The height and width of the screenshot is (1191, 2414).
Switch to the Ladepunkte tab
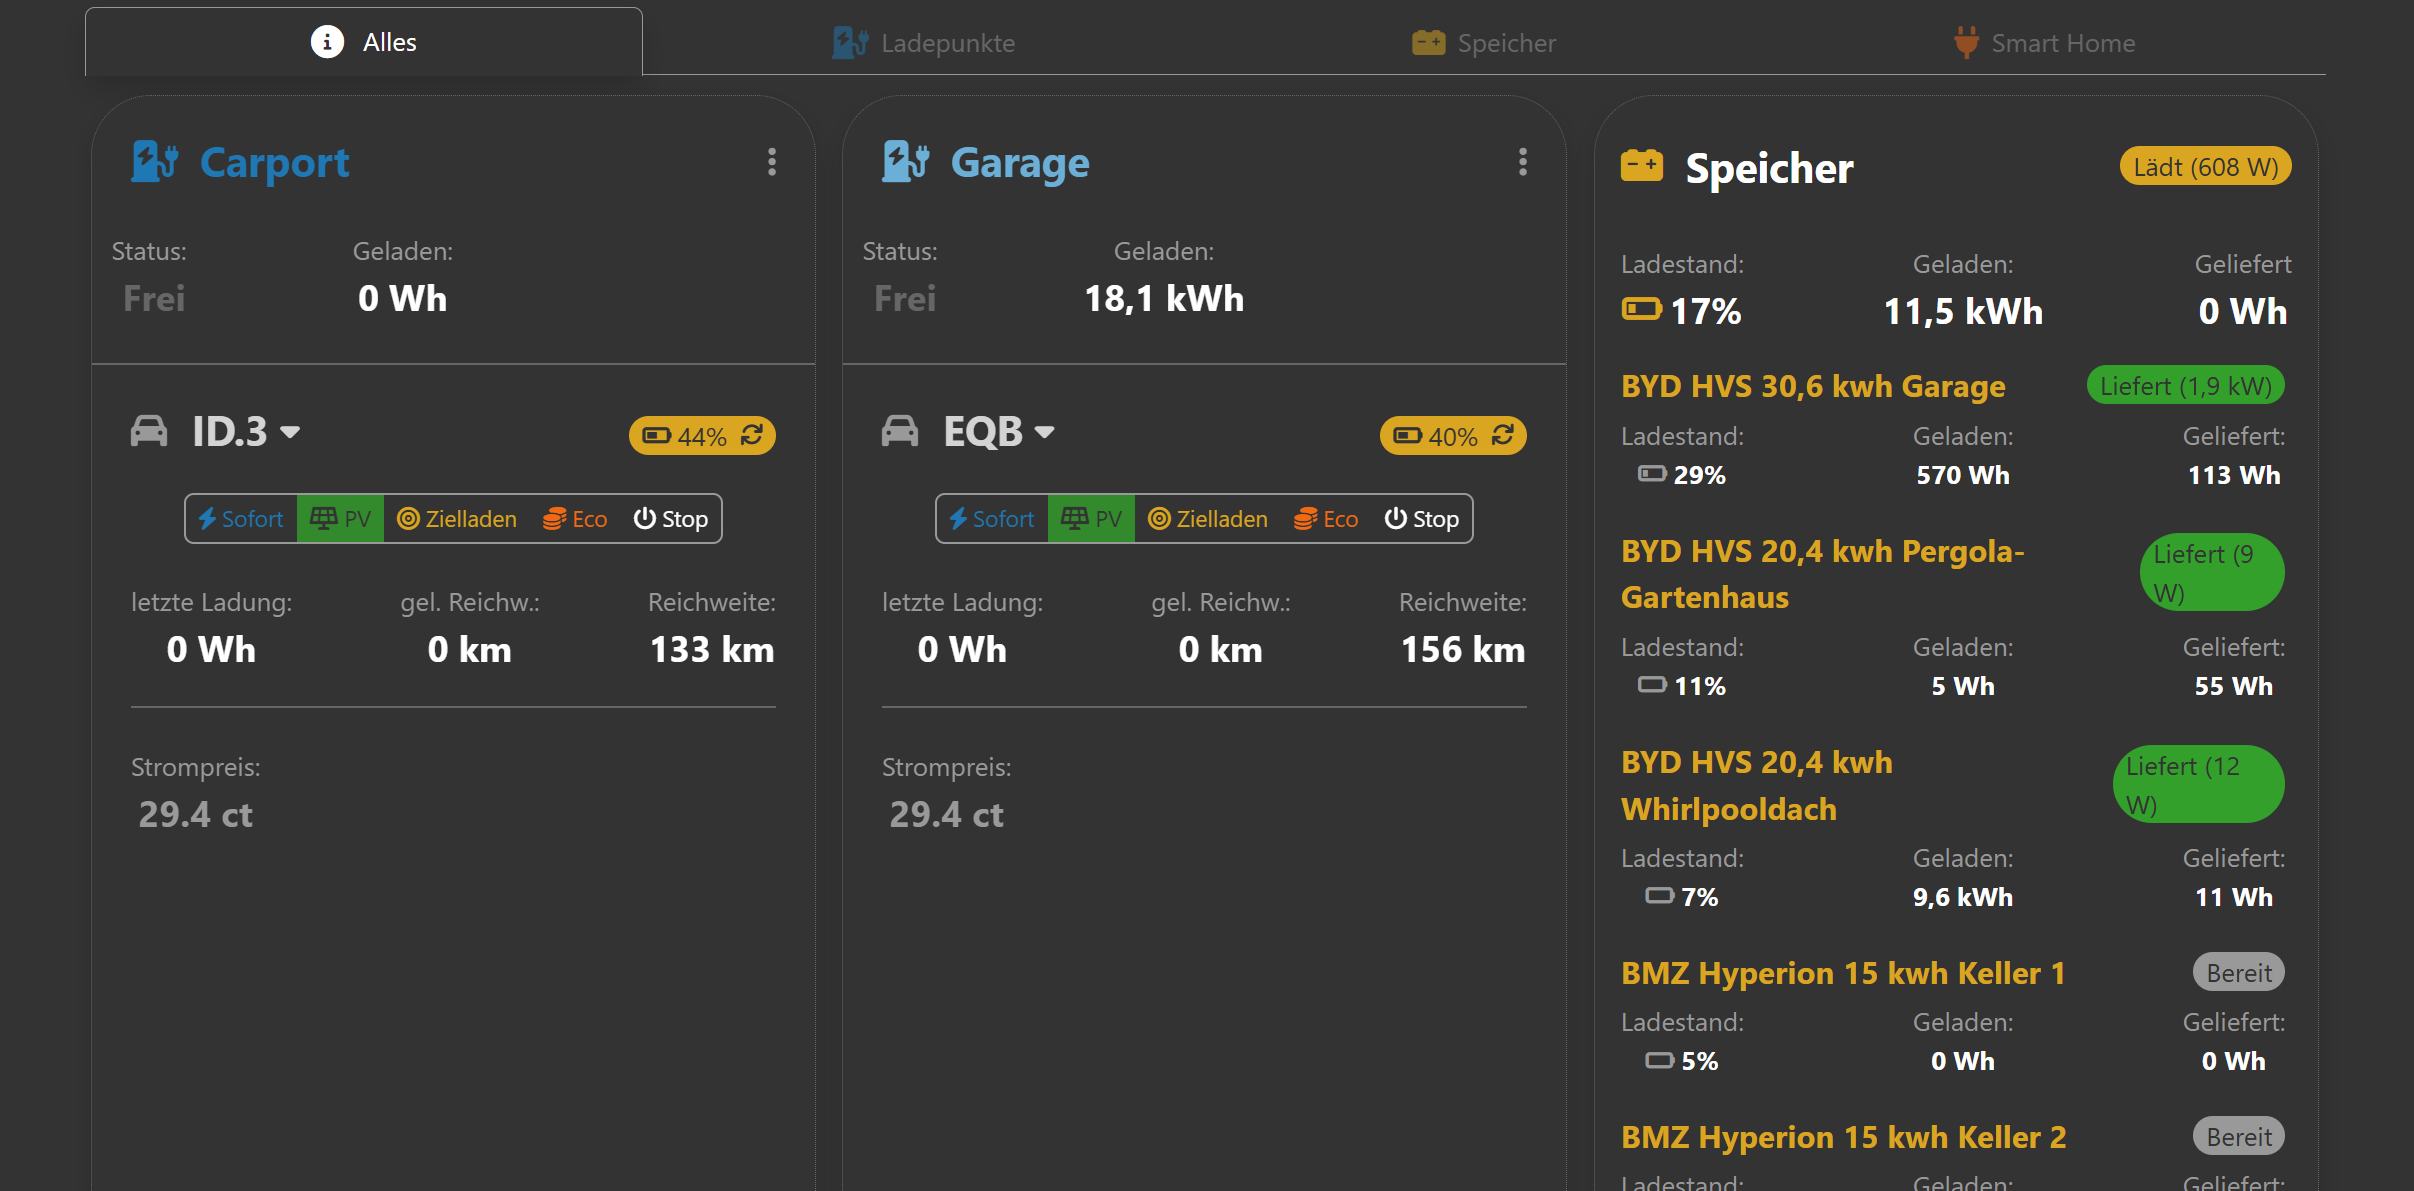pyautogui.click(x=924, y=43)
